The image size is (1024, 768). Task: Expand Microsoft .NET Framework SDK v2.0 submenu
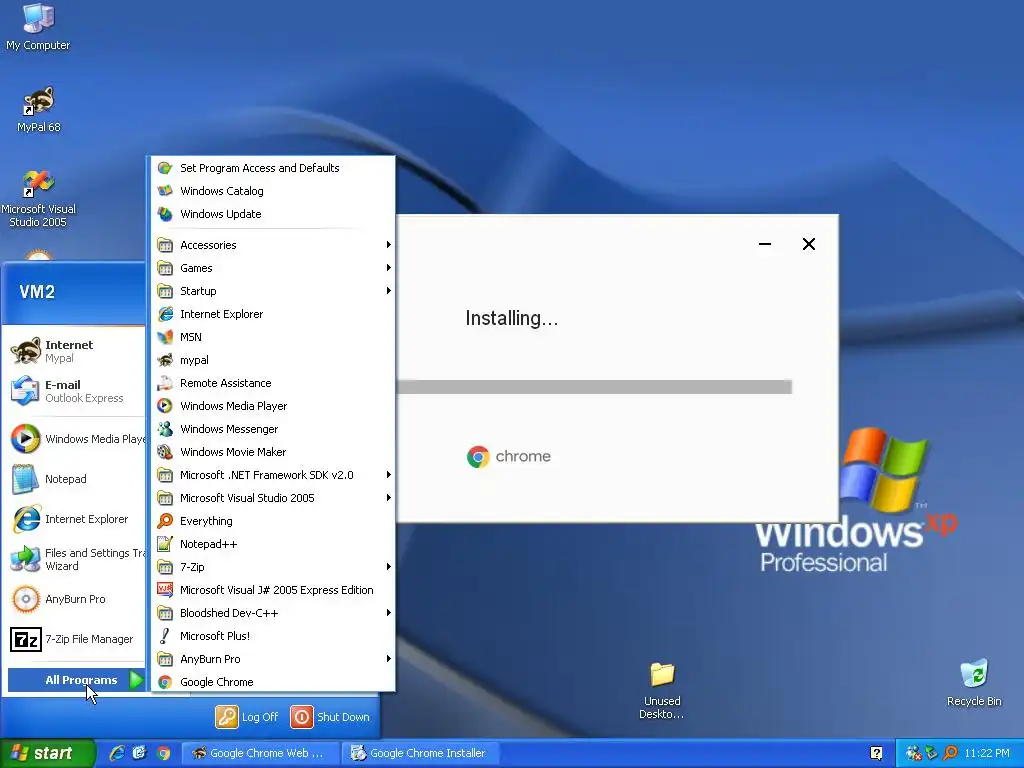(x=273, y=475)
